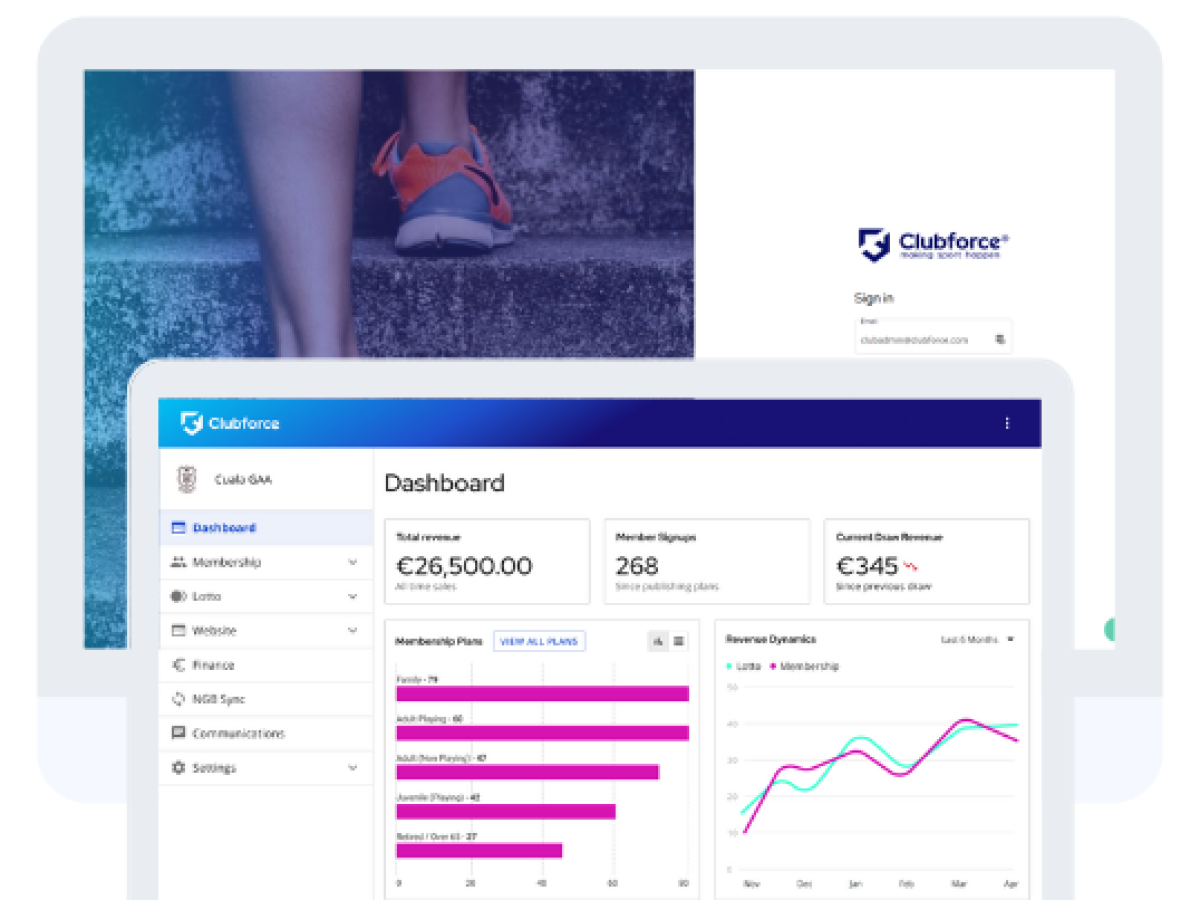The height and width of the screenshot is (900, 1200).
Task: Toggle Membership series in chart legend
Action: click(803, 666)
